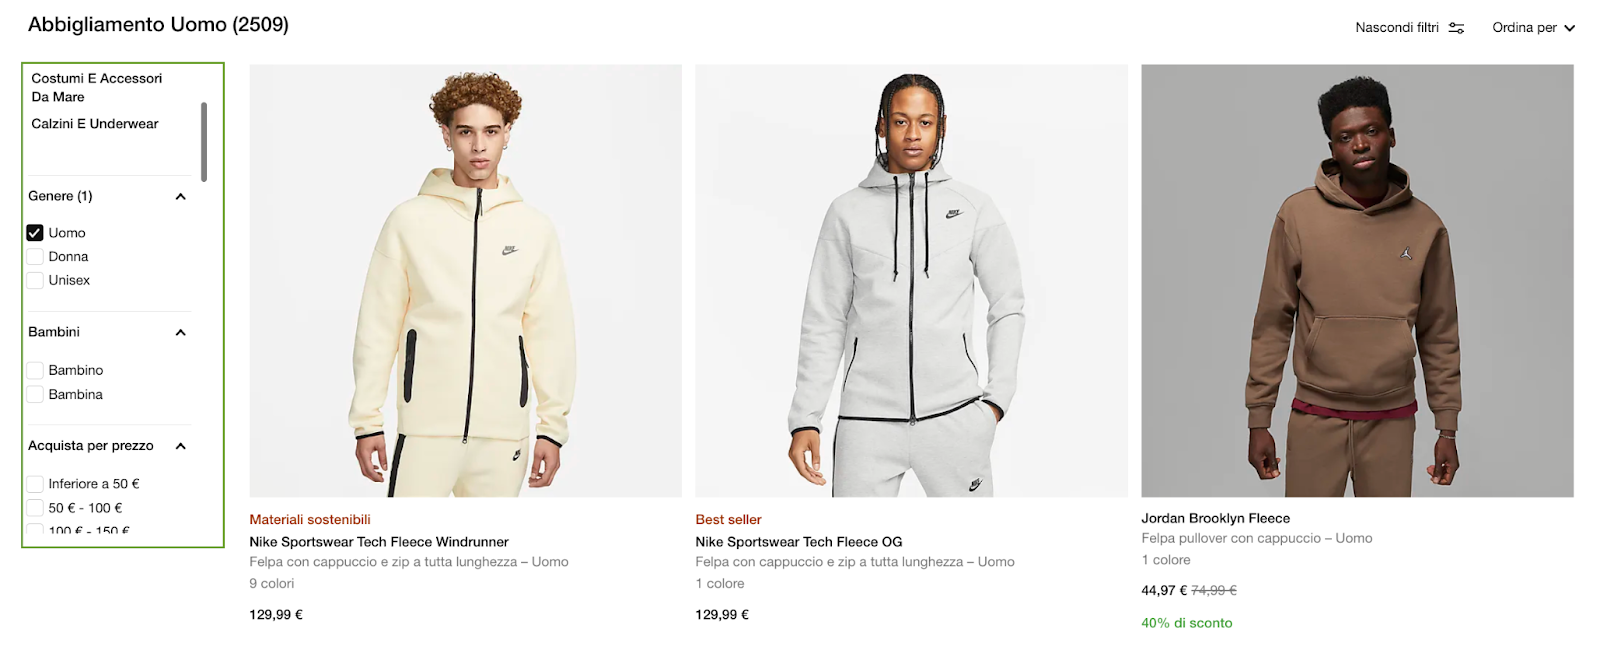Open Costumi E Accessori Da Mare category
Viewport: 1600px width, 664px height.
click(x=97, y=88)
